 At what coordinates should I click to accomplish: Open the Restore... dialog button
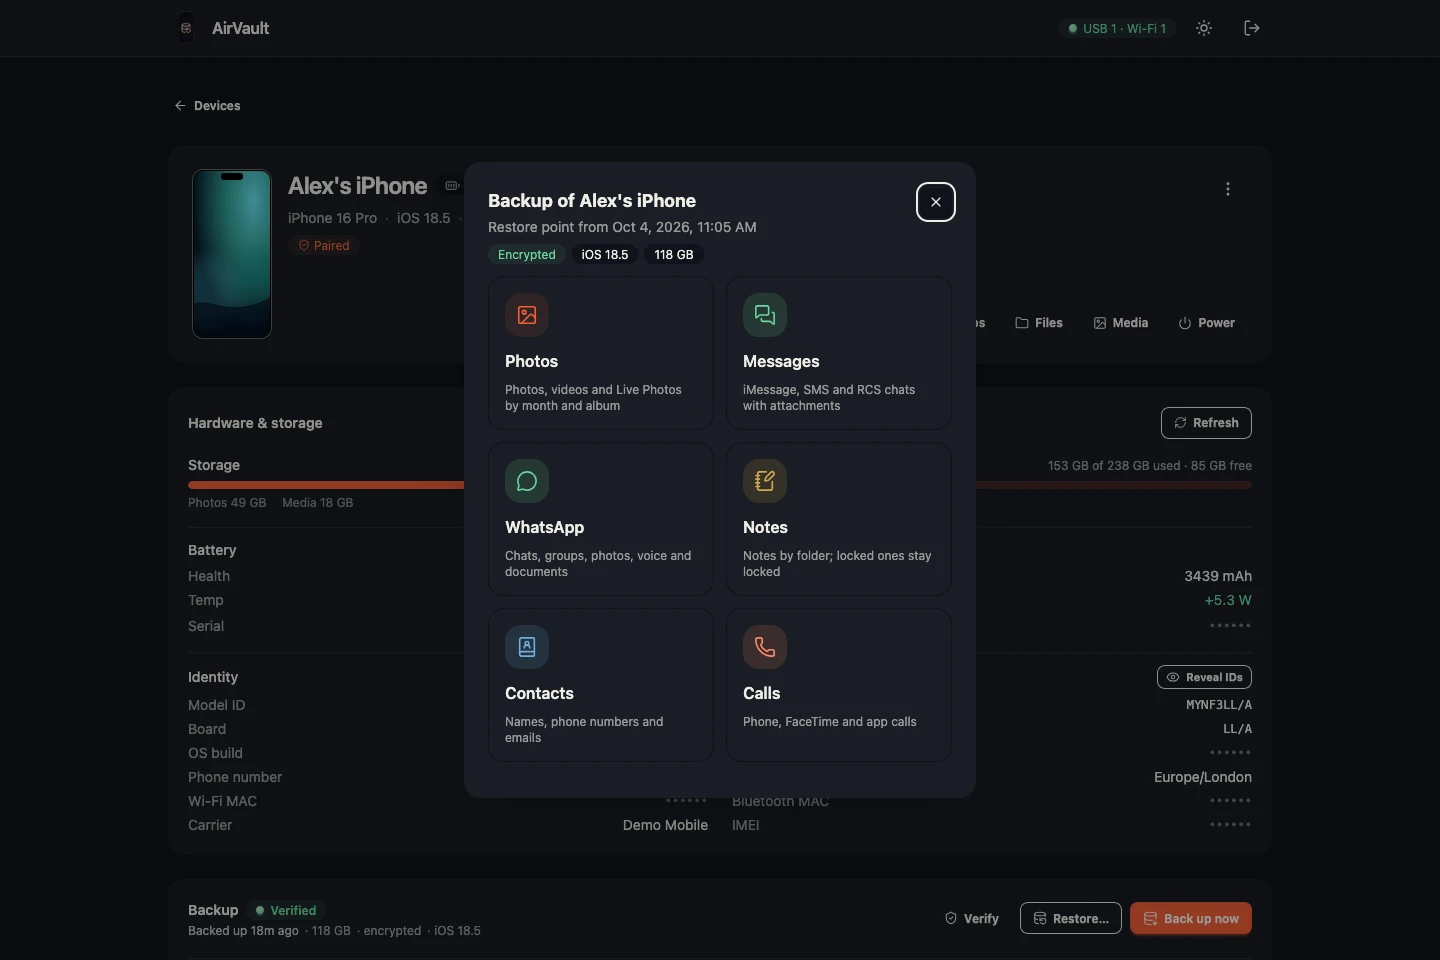pyautogui.click(x=1071, y=919)
